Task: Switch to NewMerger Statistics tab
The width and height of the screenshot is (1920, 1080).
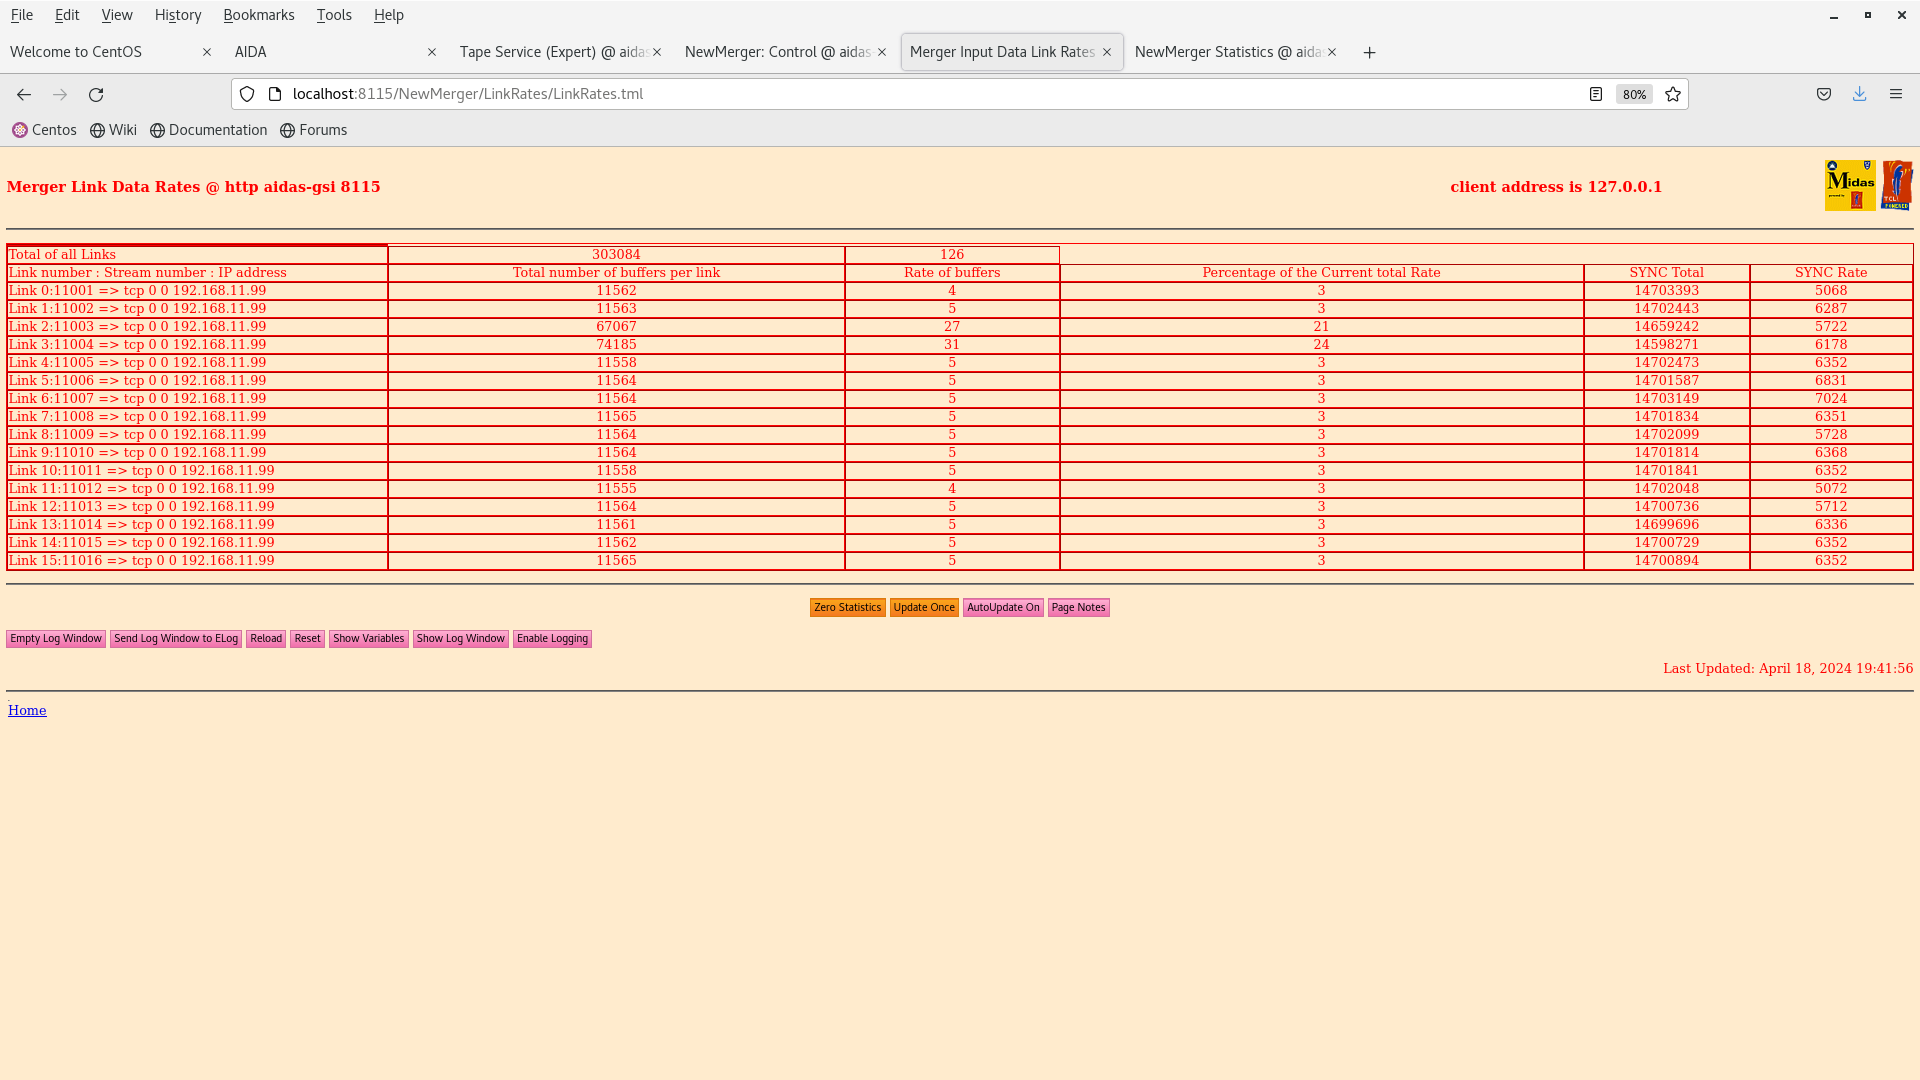Action: tap(1228, 52)
